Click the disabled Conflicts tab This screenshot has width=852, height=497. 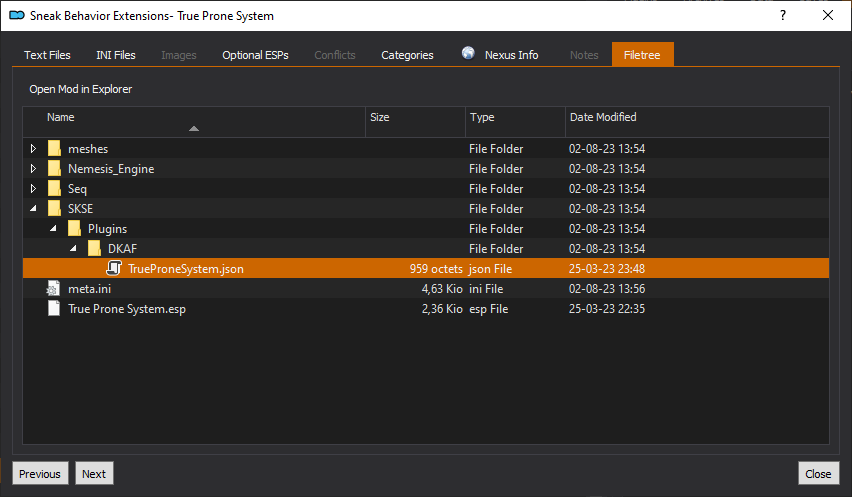pyautogui.click(x=335, y=55)
